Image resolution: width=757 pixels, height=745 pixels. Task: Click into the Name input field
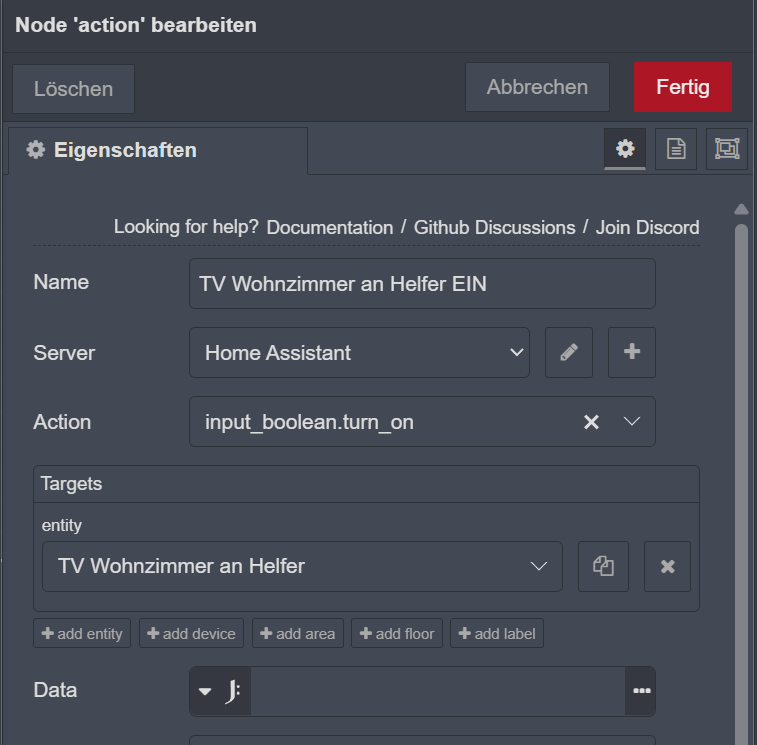click(x=422, y=284)
